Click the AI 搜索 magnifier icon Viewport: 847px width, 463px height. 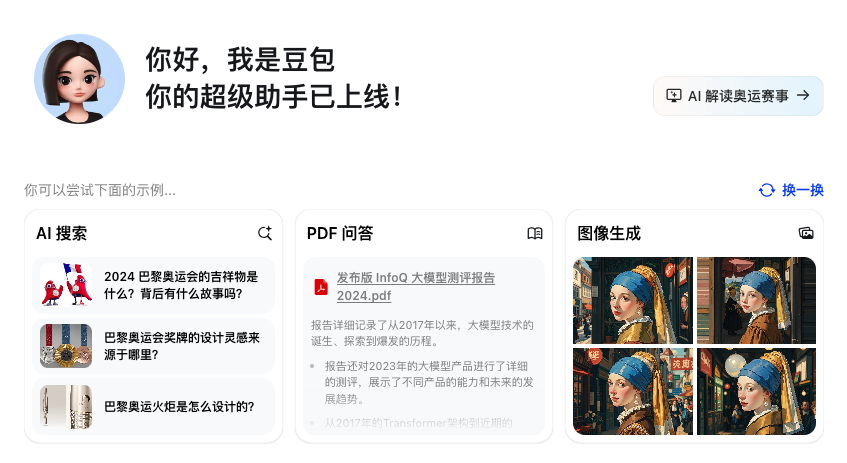tap(265, 233)
